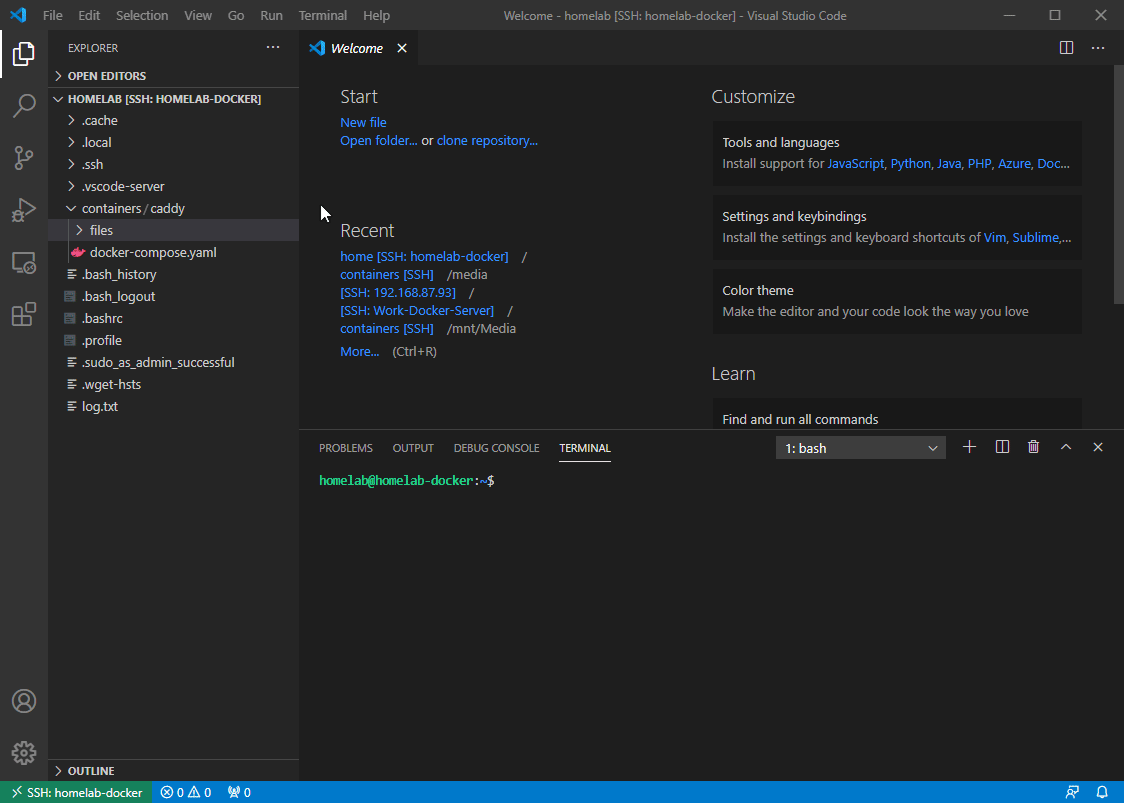Screen dimensions: 1124x803
Task: Expand the .ssh folder
Action: [x=173, y=164]
